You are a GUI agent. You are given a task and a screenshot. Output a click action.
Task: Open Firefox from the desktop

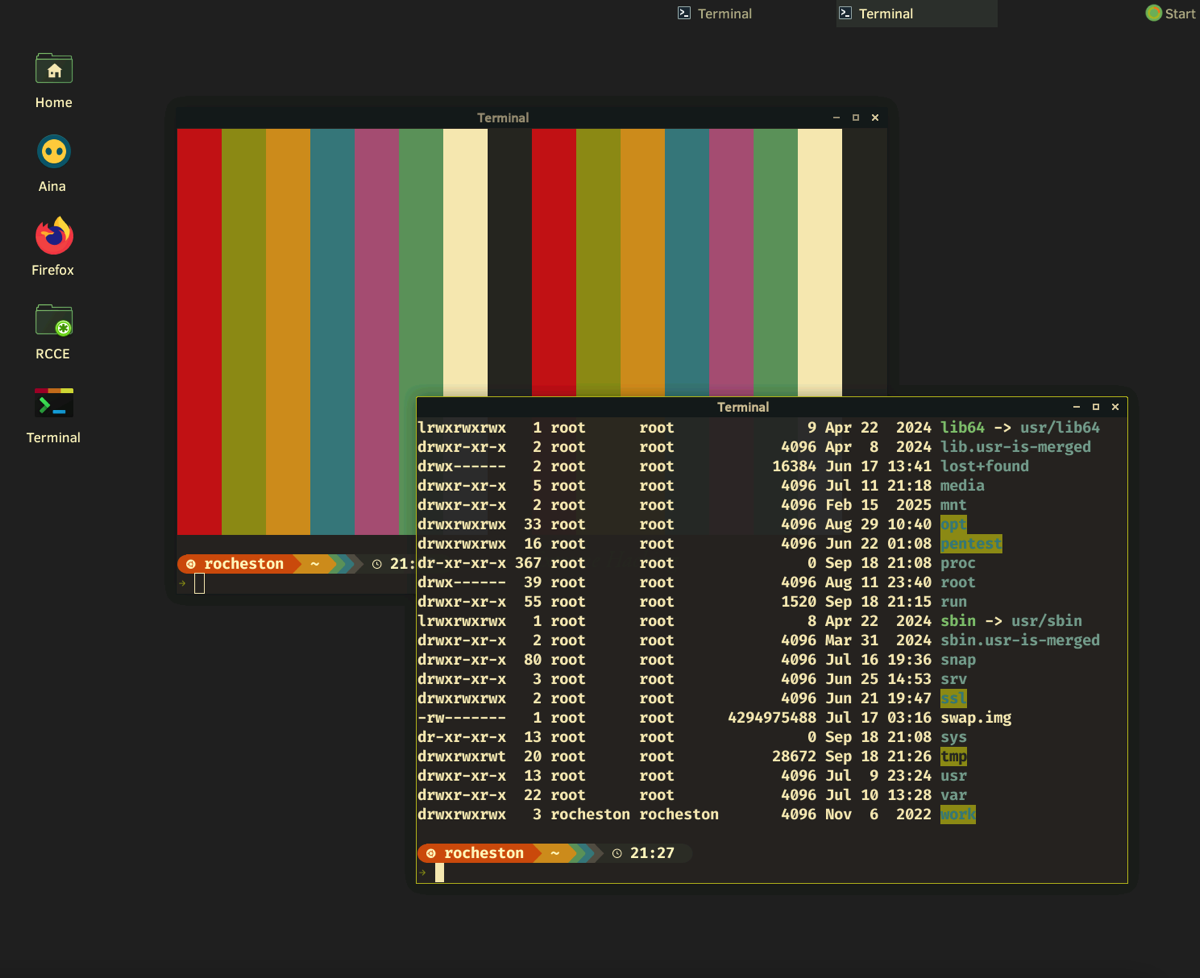click(x=54, y=237)
